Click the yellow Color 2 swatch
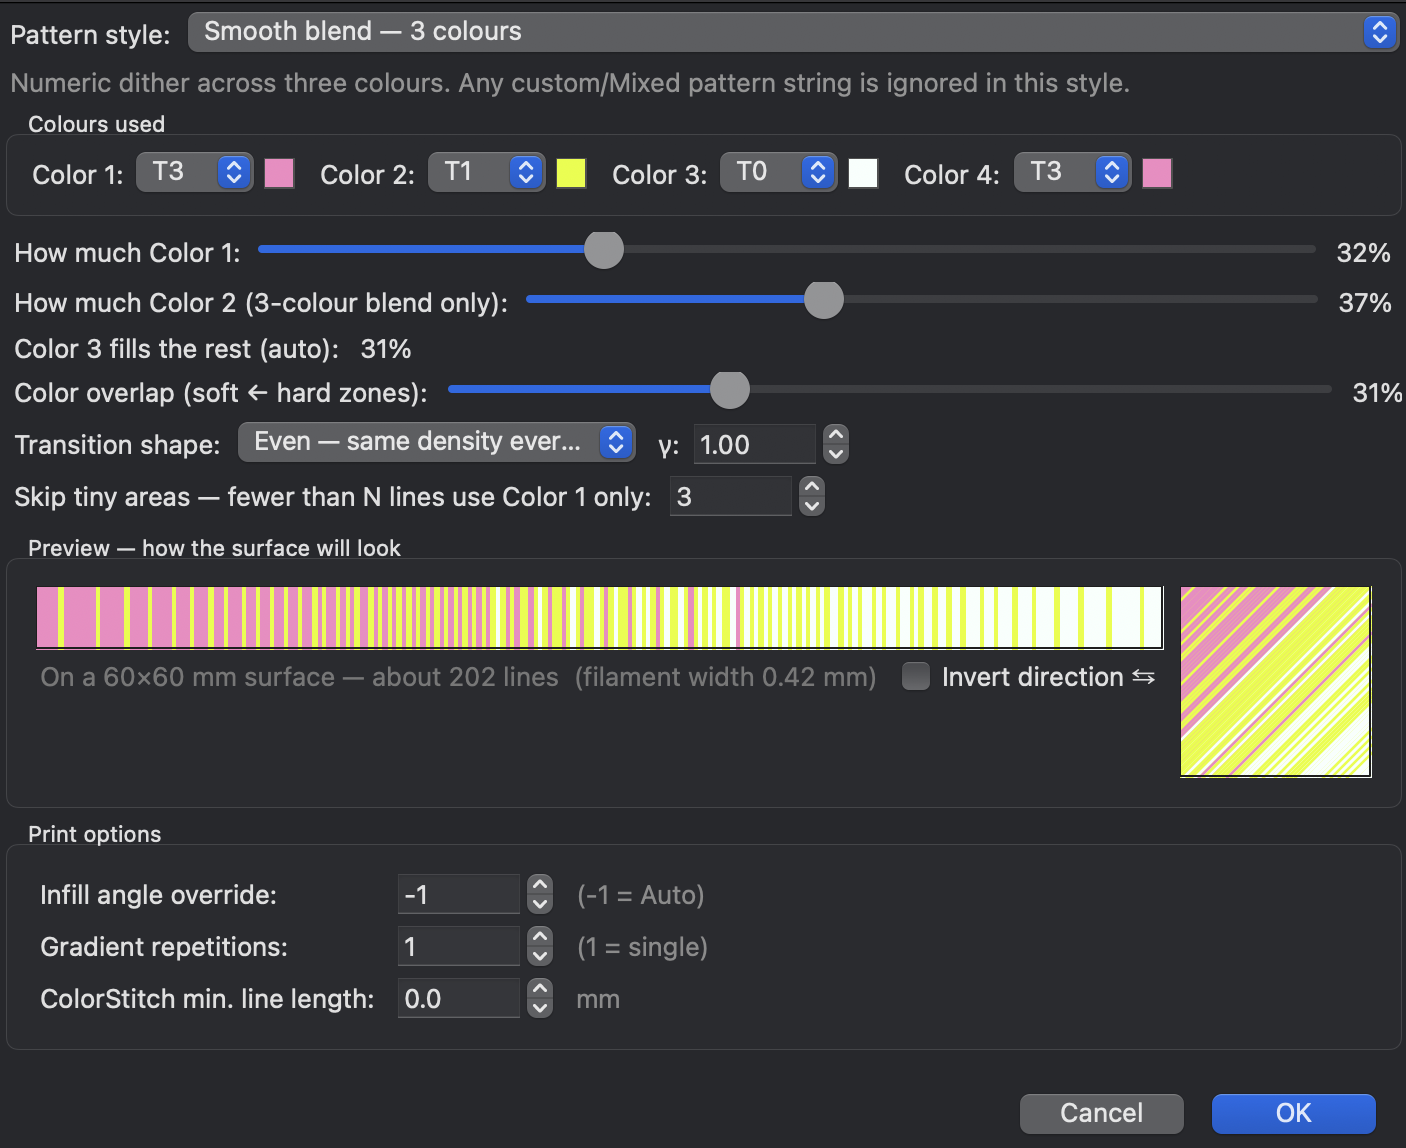 (571, 173)
